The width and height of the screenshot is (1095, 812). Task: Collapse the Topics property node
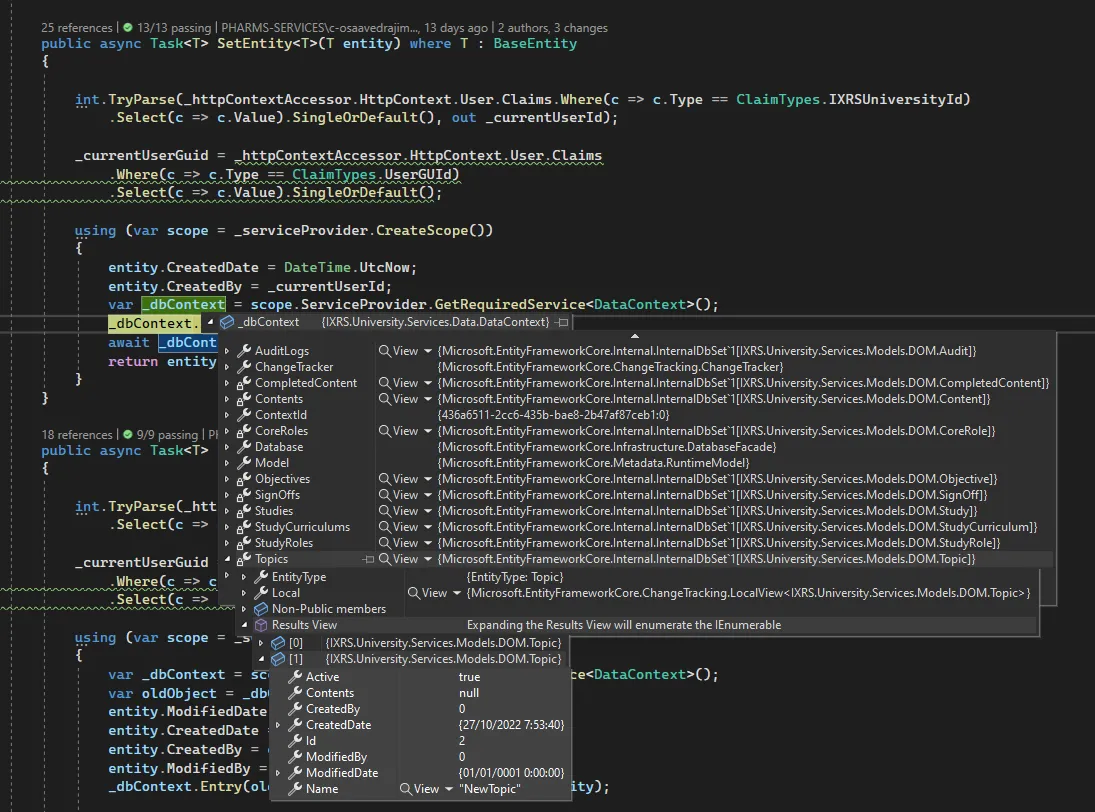click(228, 559)
